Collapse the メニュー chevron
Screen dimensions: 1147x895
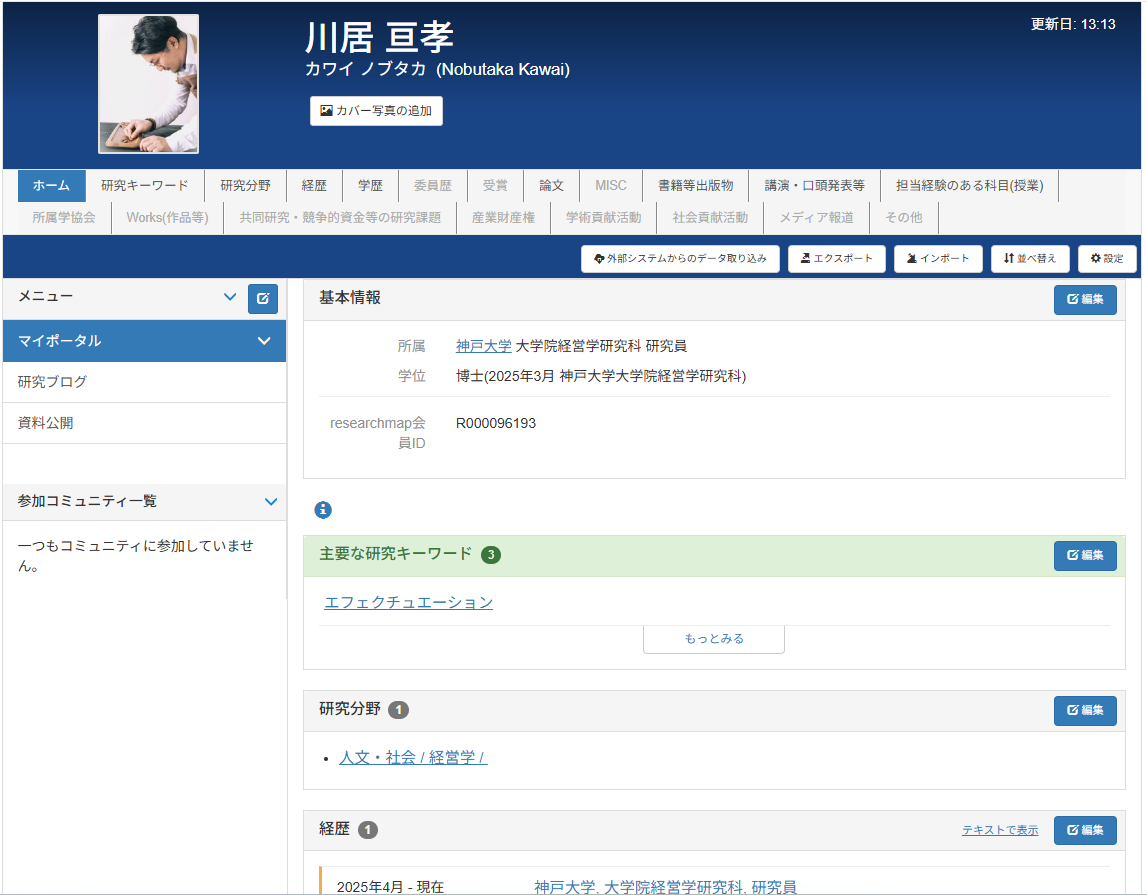click(230, 298)
